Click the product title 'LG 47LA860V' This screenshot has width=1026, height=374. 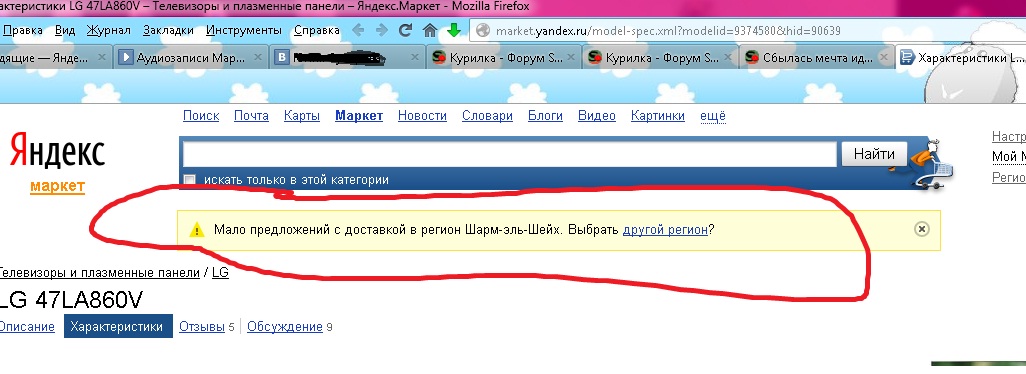(70, 299)
